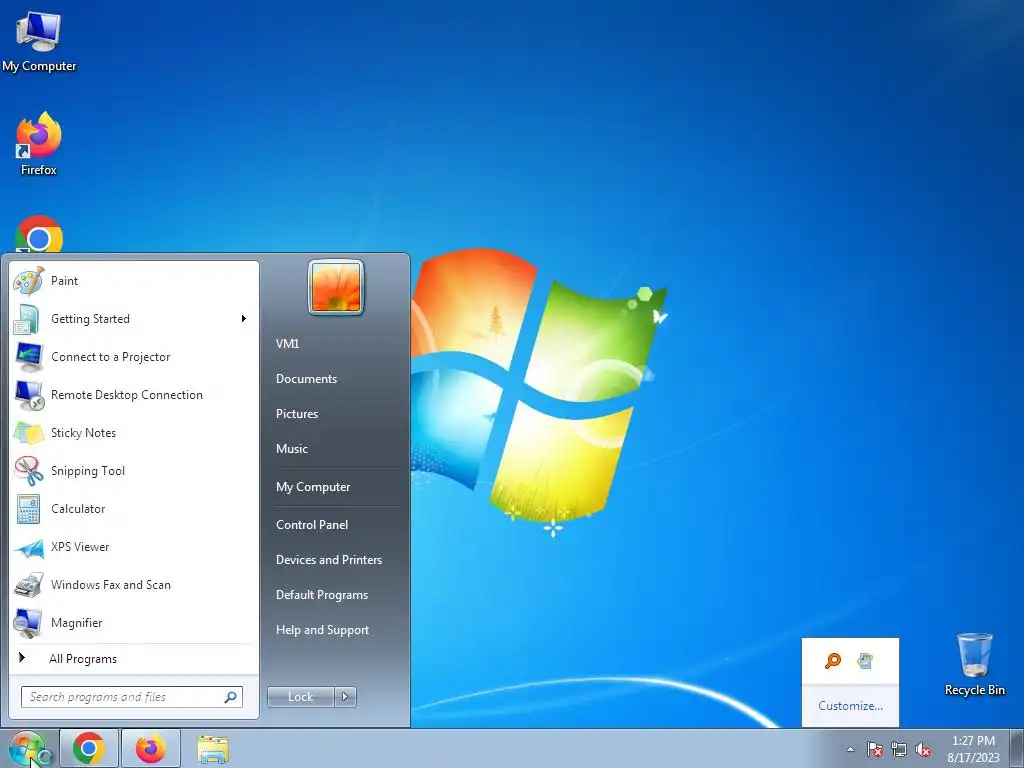Open Sticky Notes

point(134,433)
